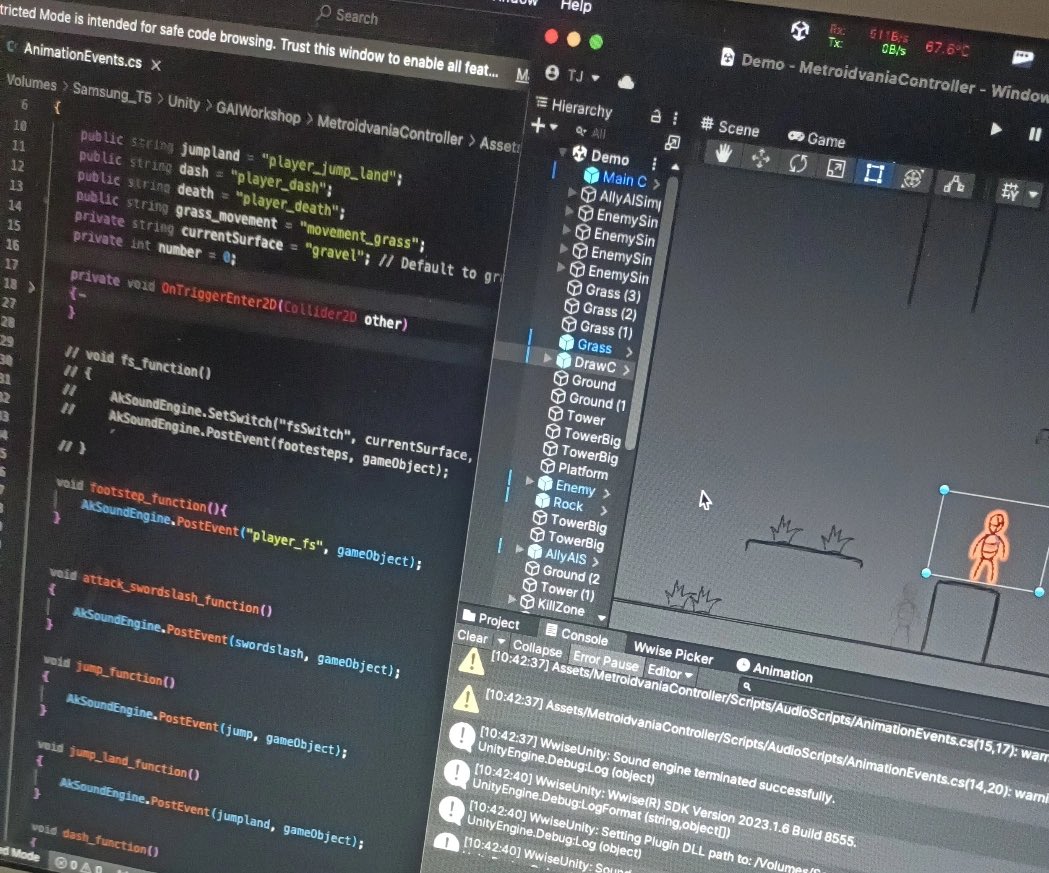Select the Hand view tool

point(723,155)
